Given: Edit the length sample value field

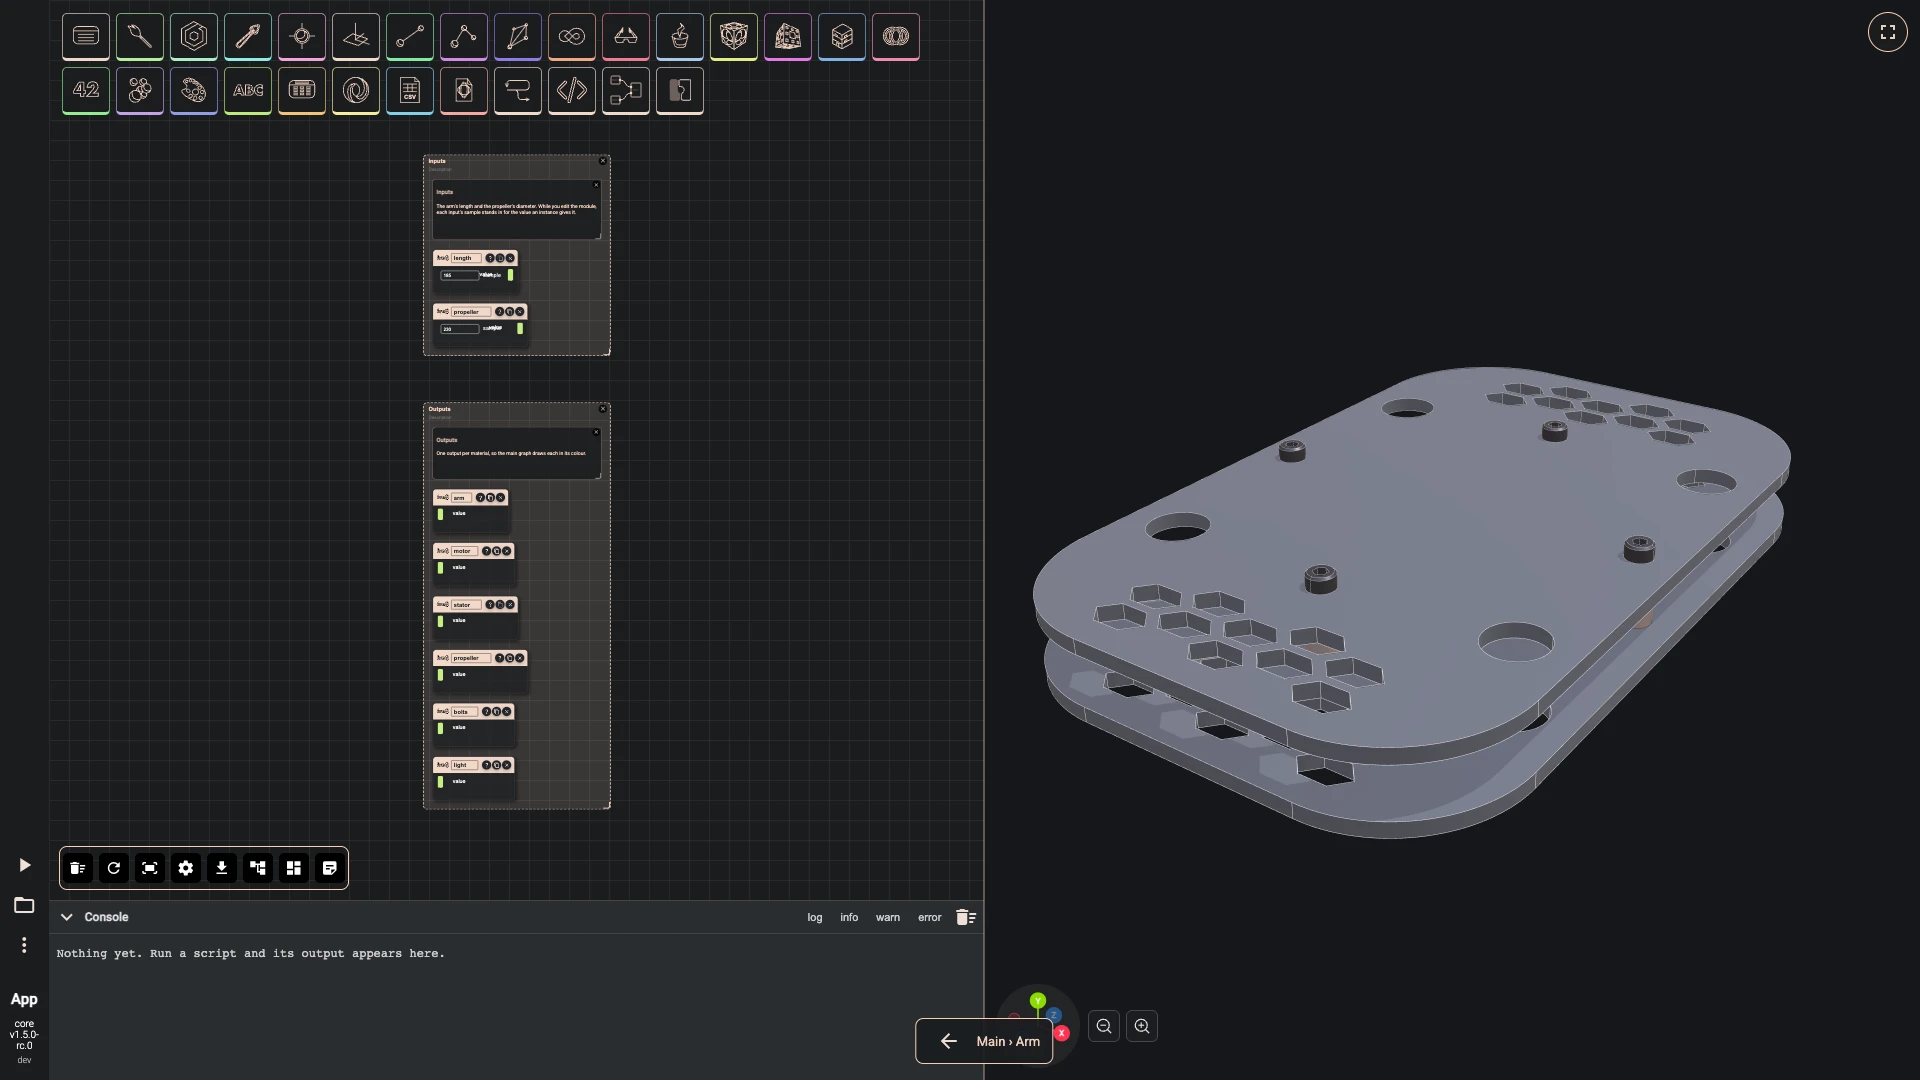Looking at the screenshot, I should (460, 275).
